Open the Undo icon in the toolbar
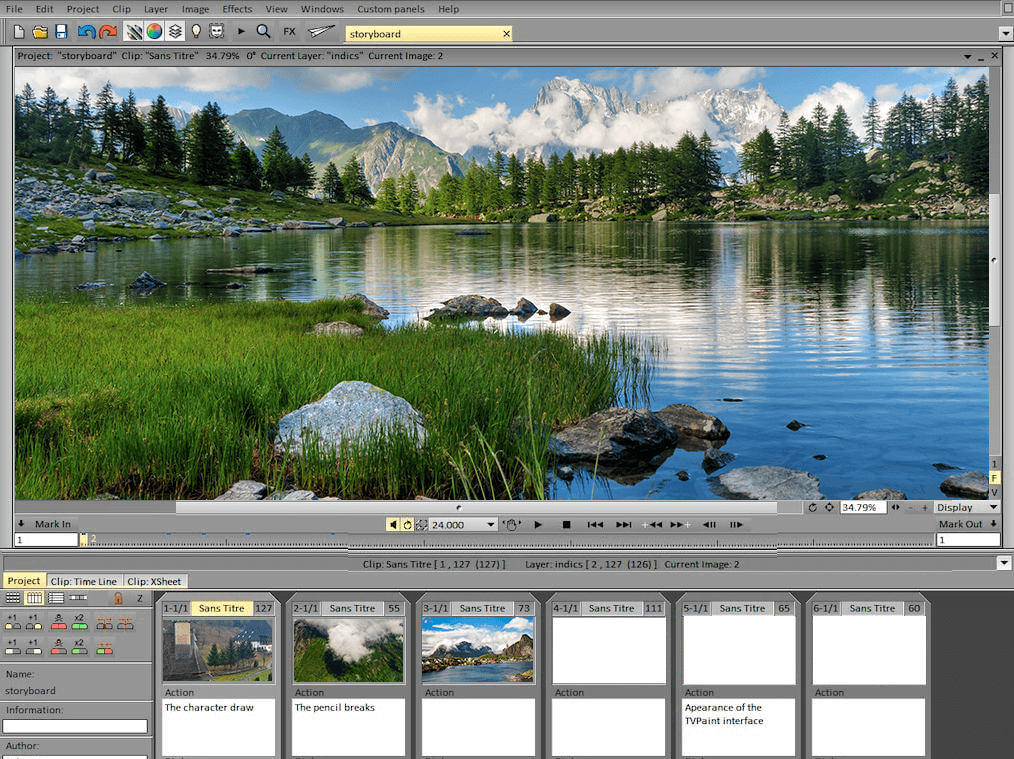1014x759 pixels. 85,31
